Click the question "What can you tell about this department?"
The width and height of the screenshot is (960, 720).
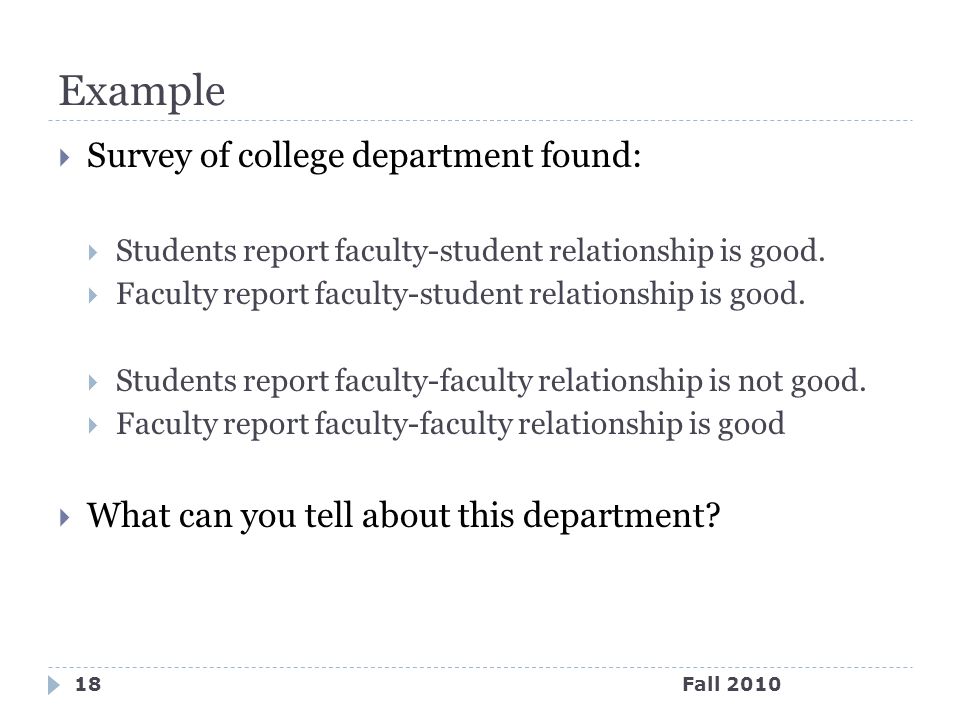[x=403, y=516]
